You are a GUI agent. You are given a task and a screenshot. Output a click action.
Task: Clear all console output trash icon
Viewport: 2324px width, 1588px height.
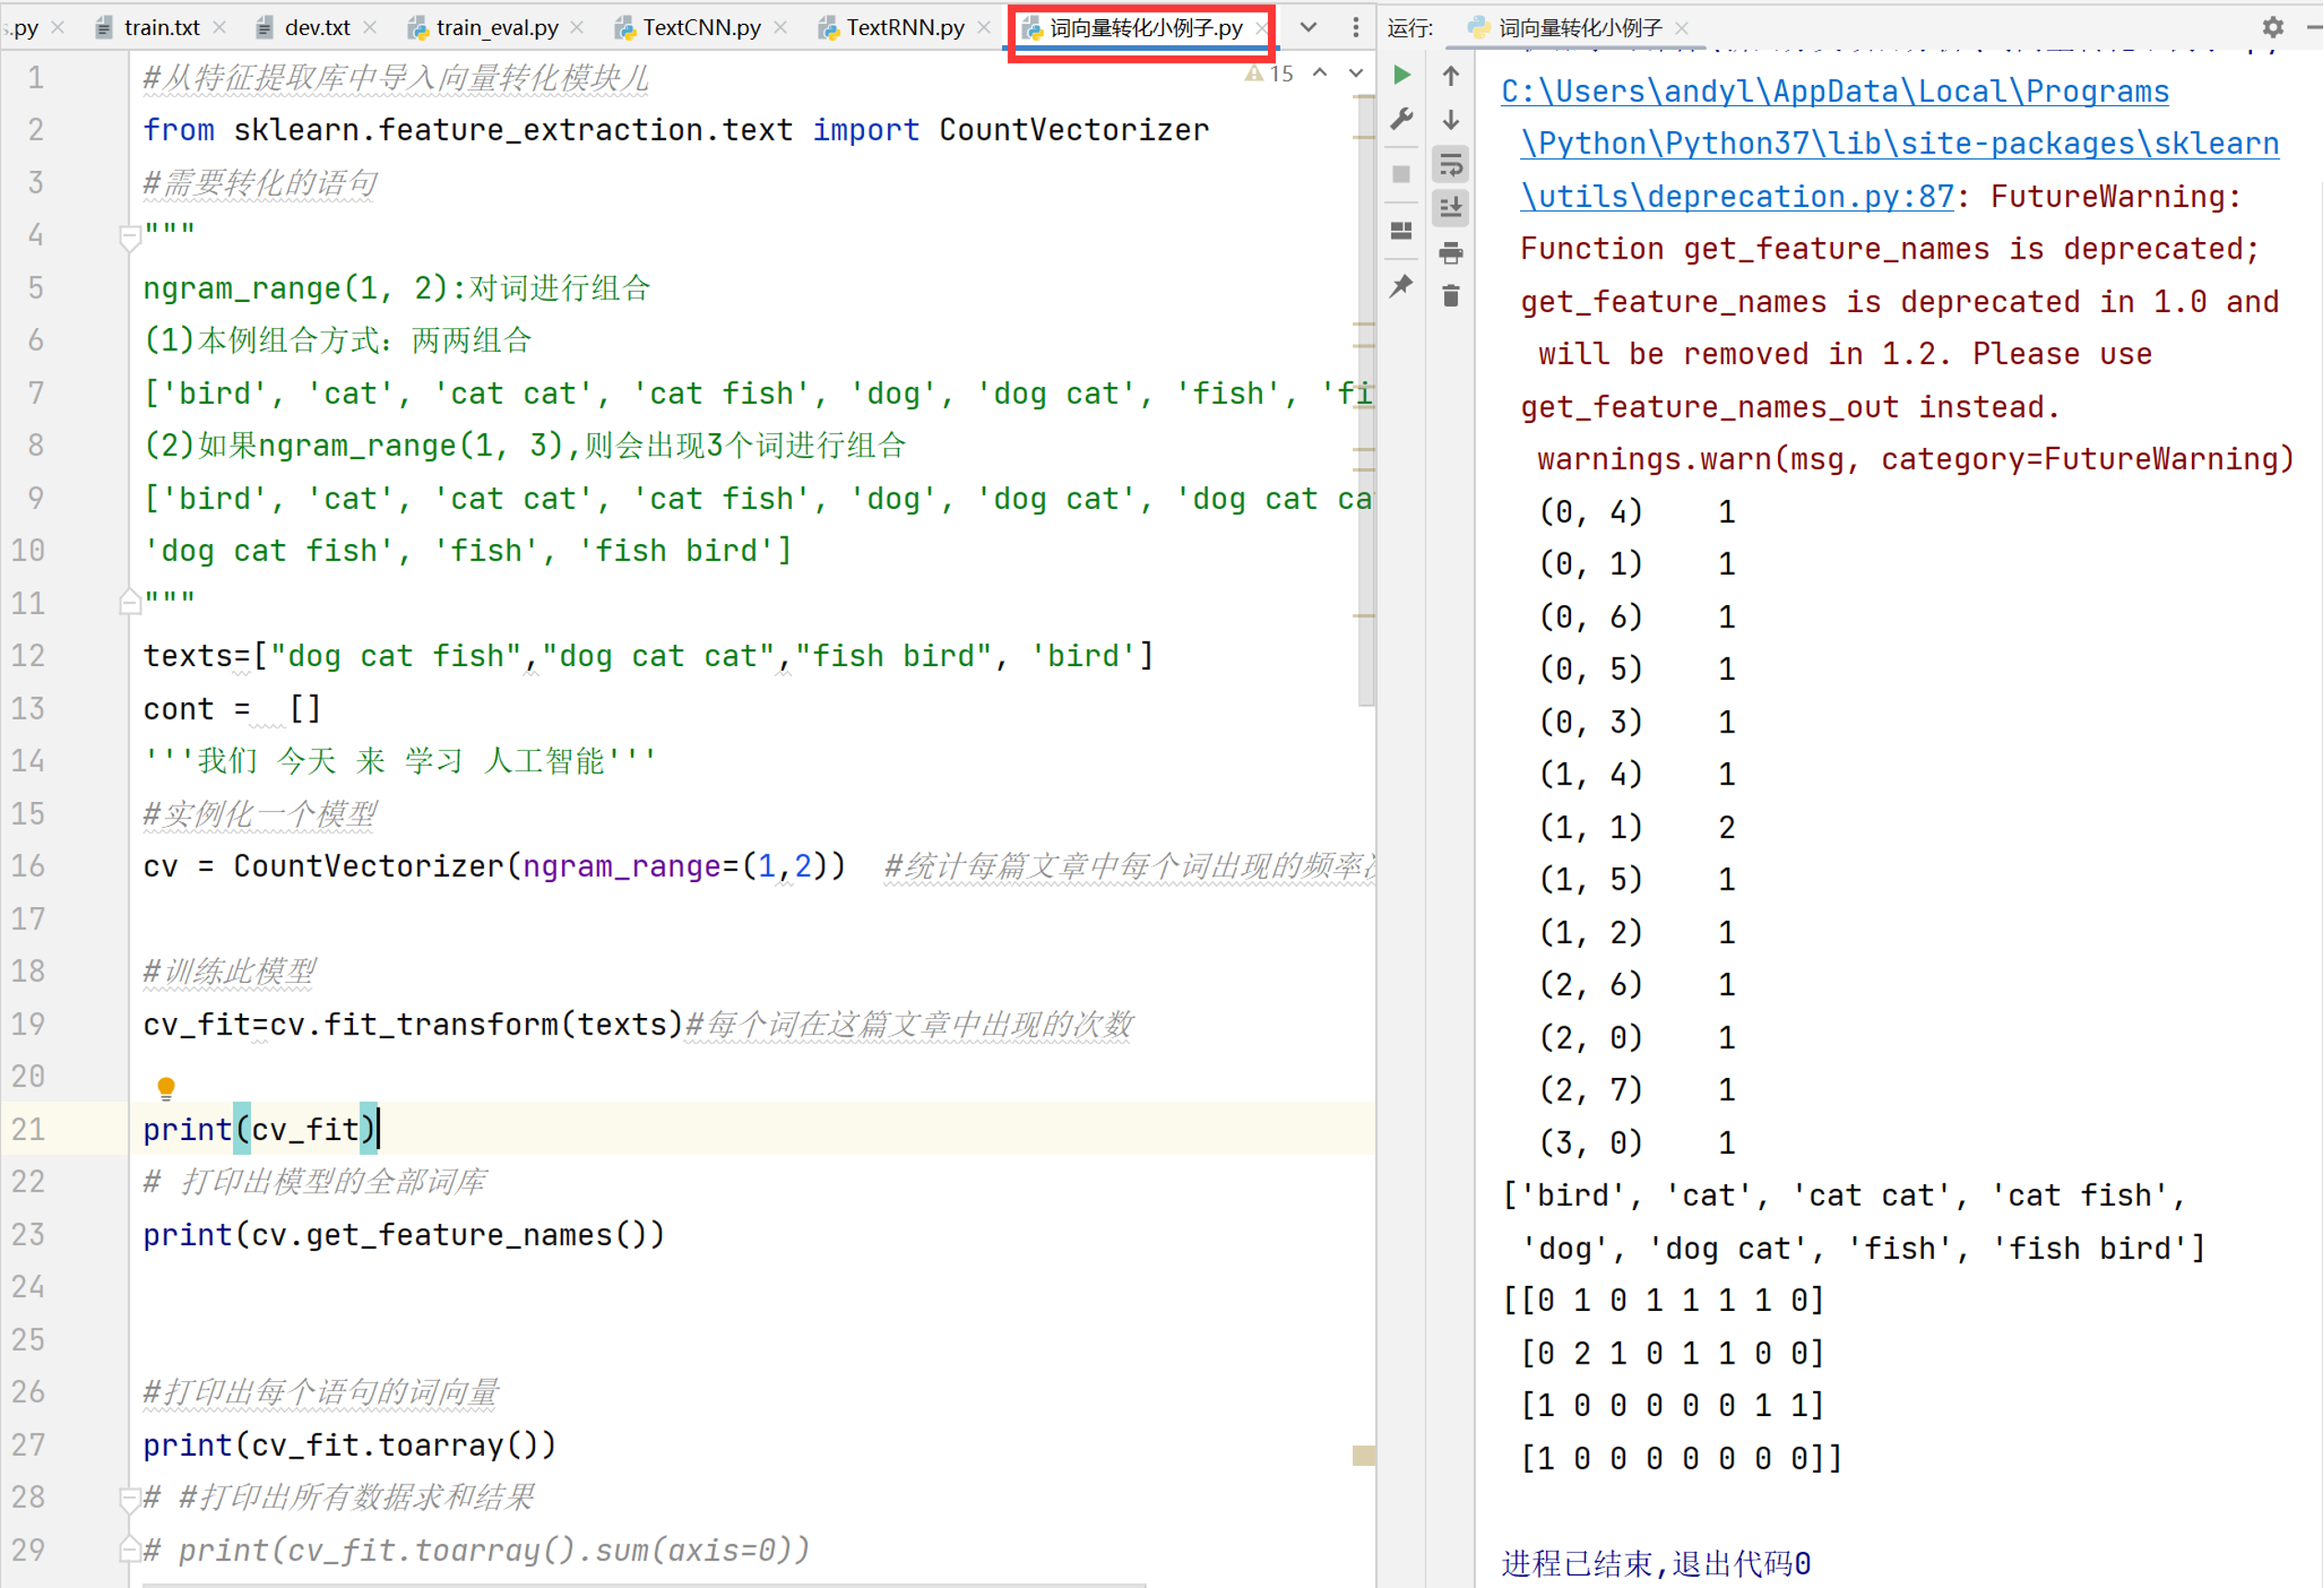(x=1451, y=296)
